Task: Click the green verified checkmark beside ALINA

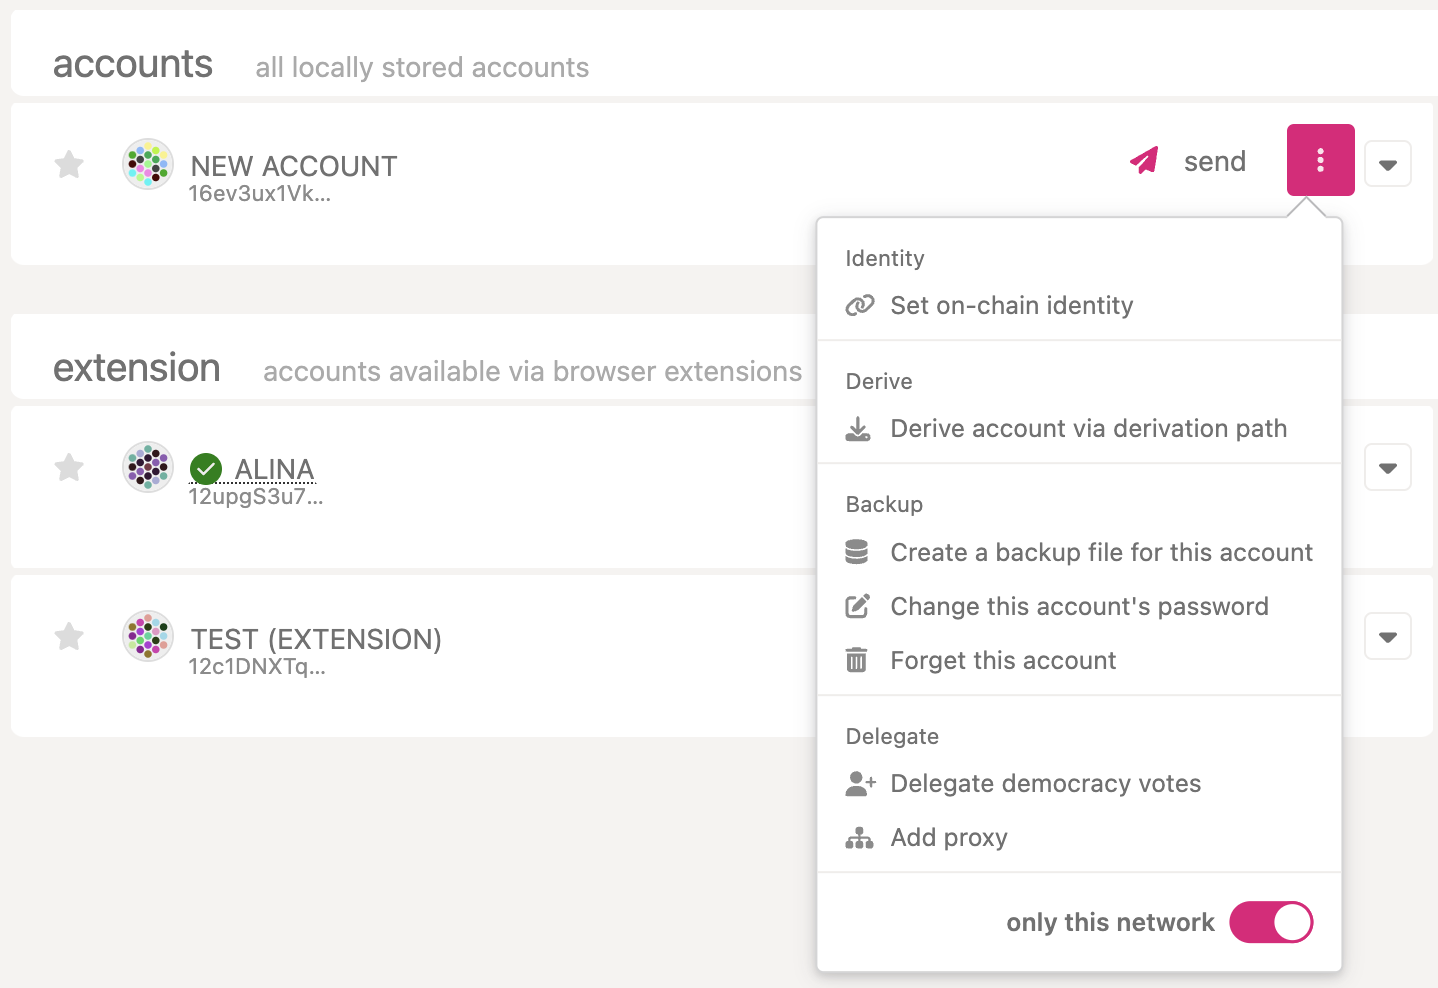Action: tap(206, 468)
